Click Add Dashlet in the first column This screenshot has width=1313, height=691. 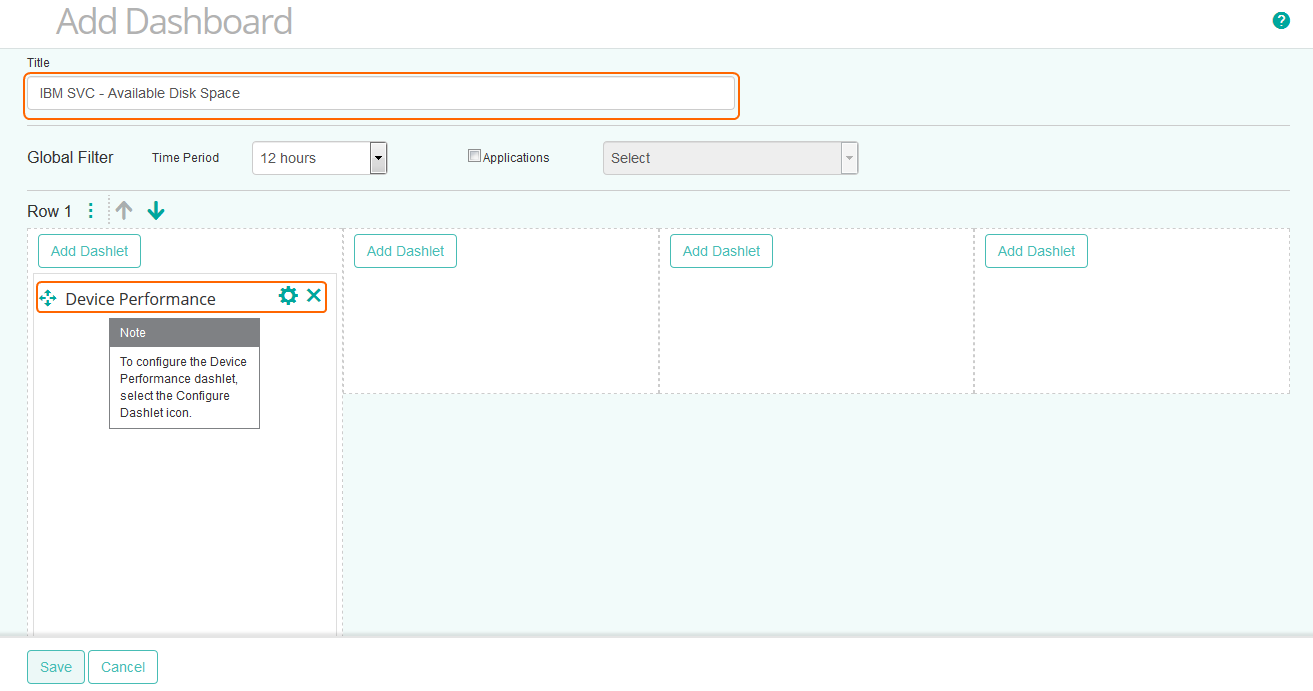tap(89, 251)
